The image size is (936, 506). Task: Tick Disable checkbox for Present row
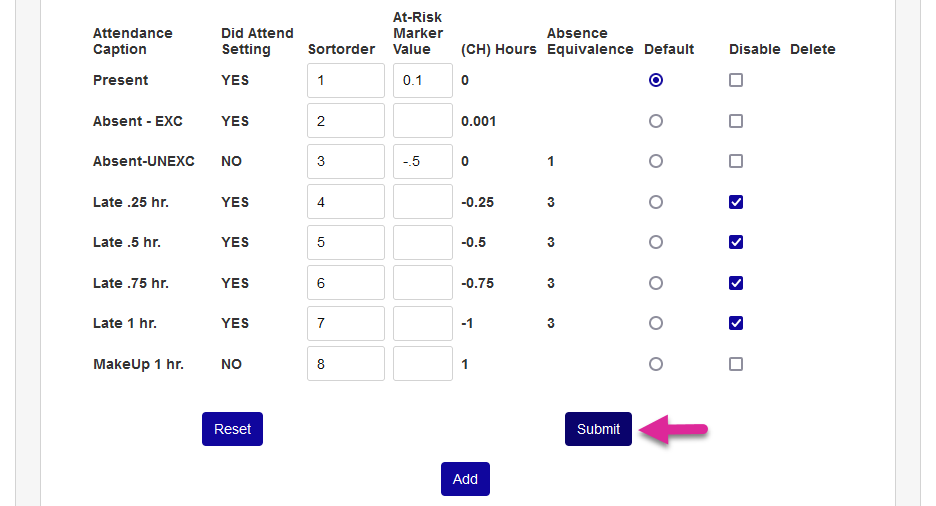[x=736, y=80]
